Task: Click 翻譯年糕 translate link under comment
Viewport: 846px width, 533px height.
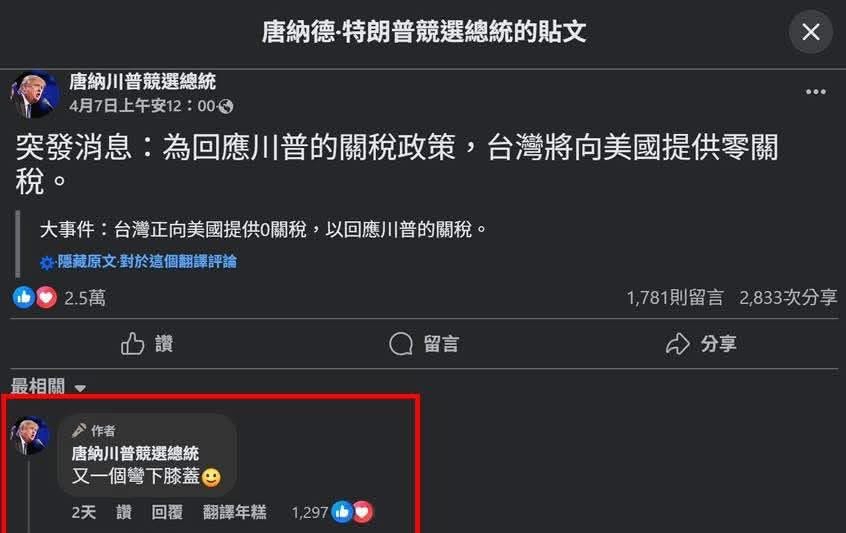Action: click(x=235, y=511)
